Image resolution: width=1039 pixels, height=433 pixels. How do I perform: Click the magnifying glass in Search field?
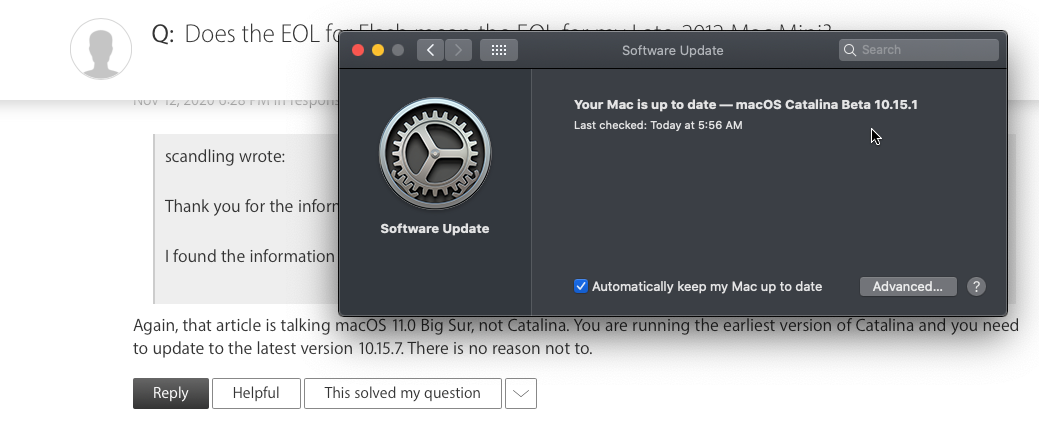850,50
